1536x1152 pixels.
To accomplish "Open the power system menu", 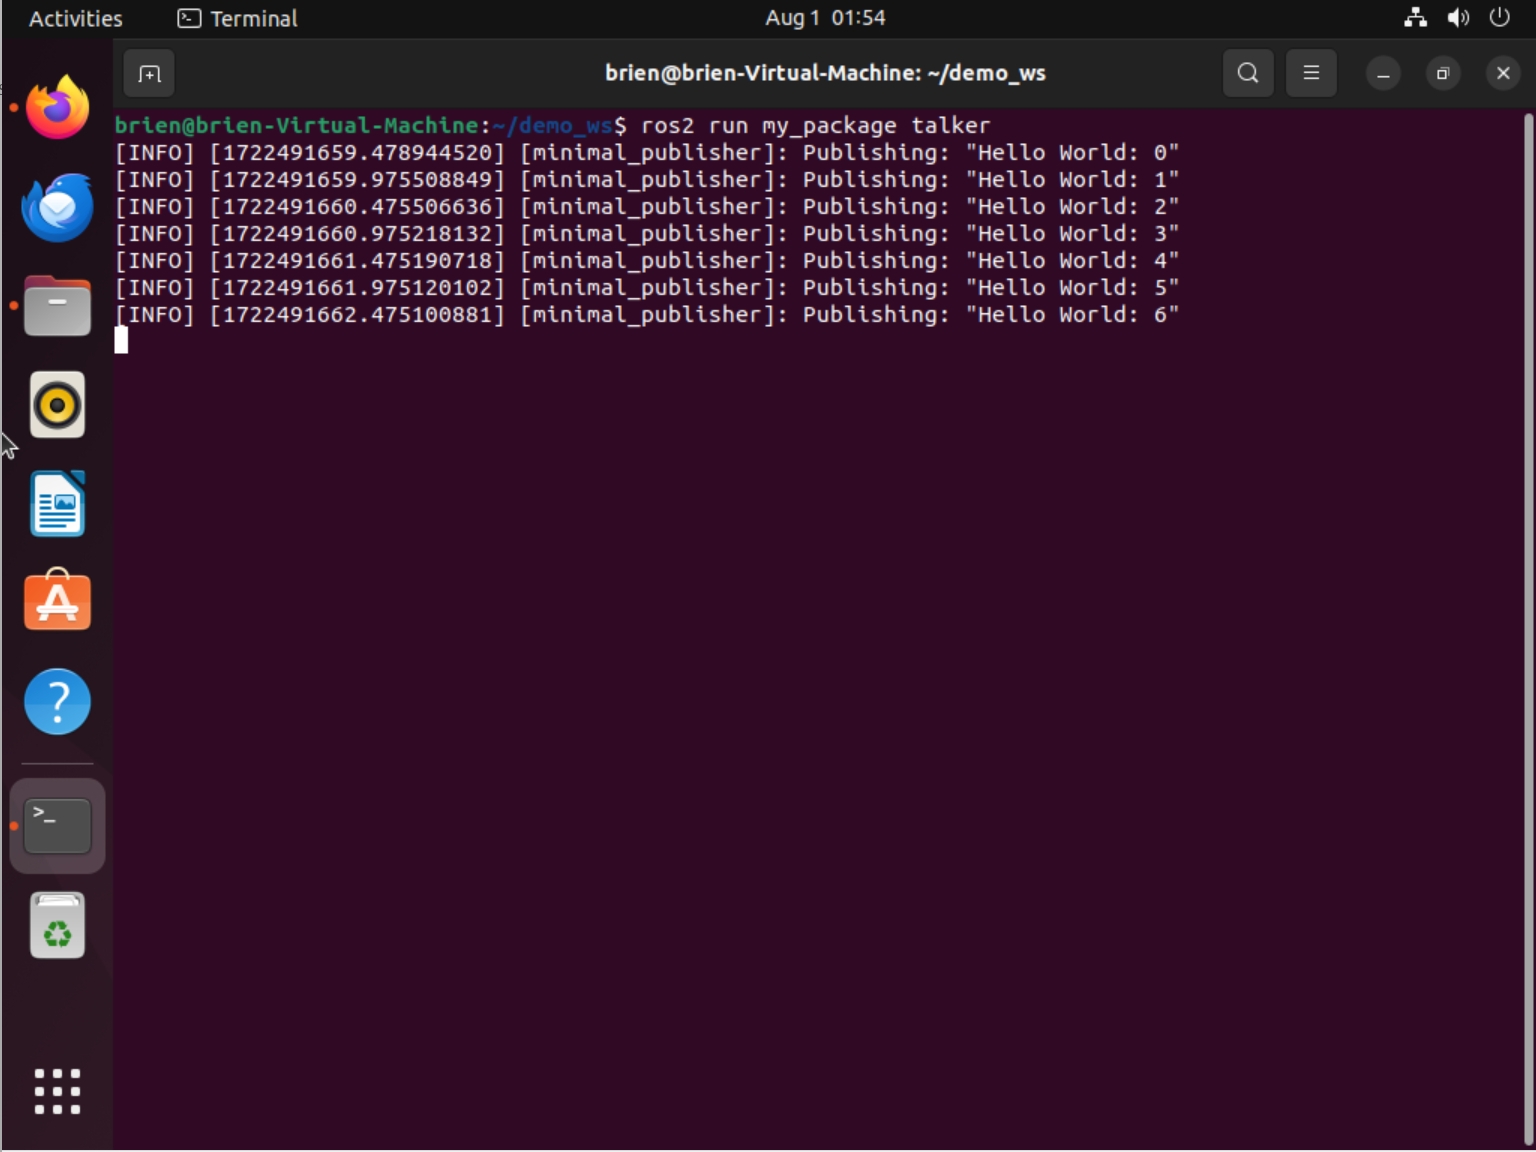I will pyautogui.click(x=1499, y=18).
